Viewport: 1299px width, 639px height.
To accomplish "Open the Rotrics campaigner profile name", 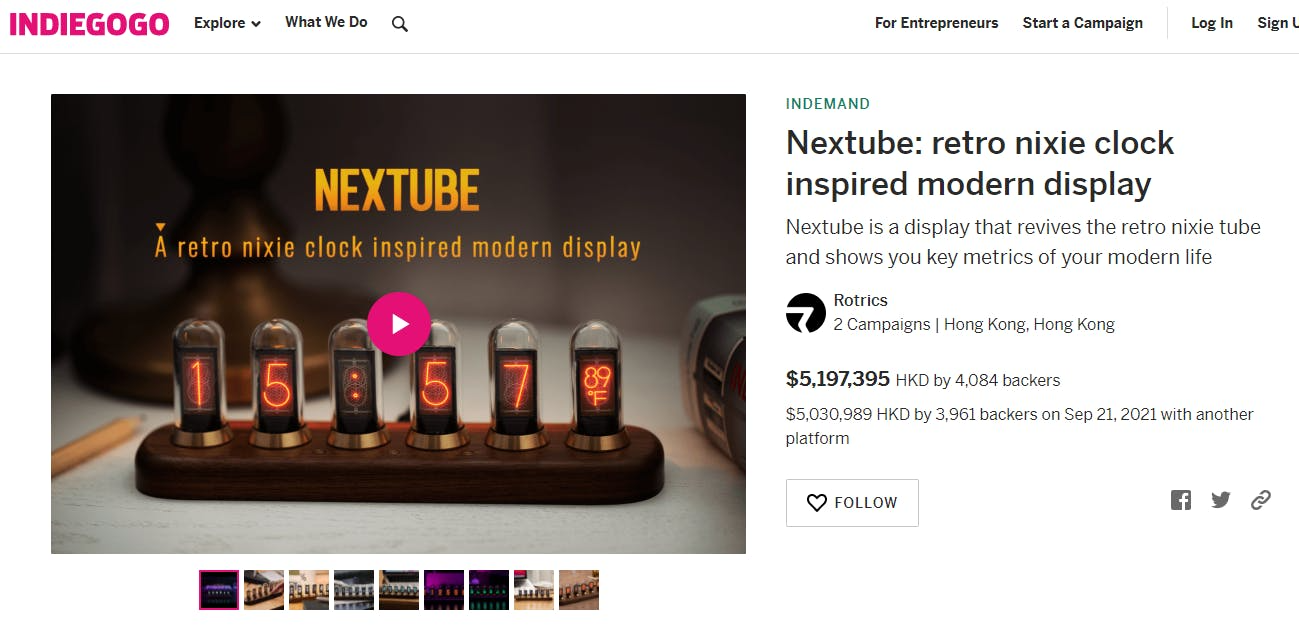I will click(860, 300).
